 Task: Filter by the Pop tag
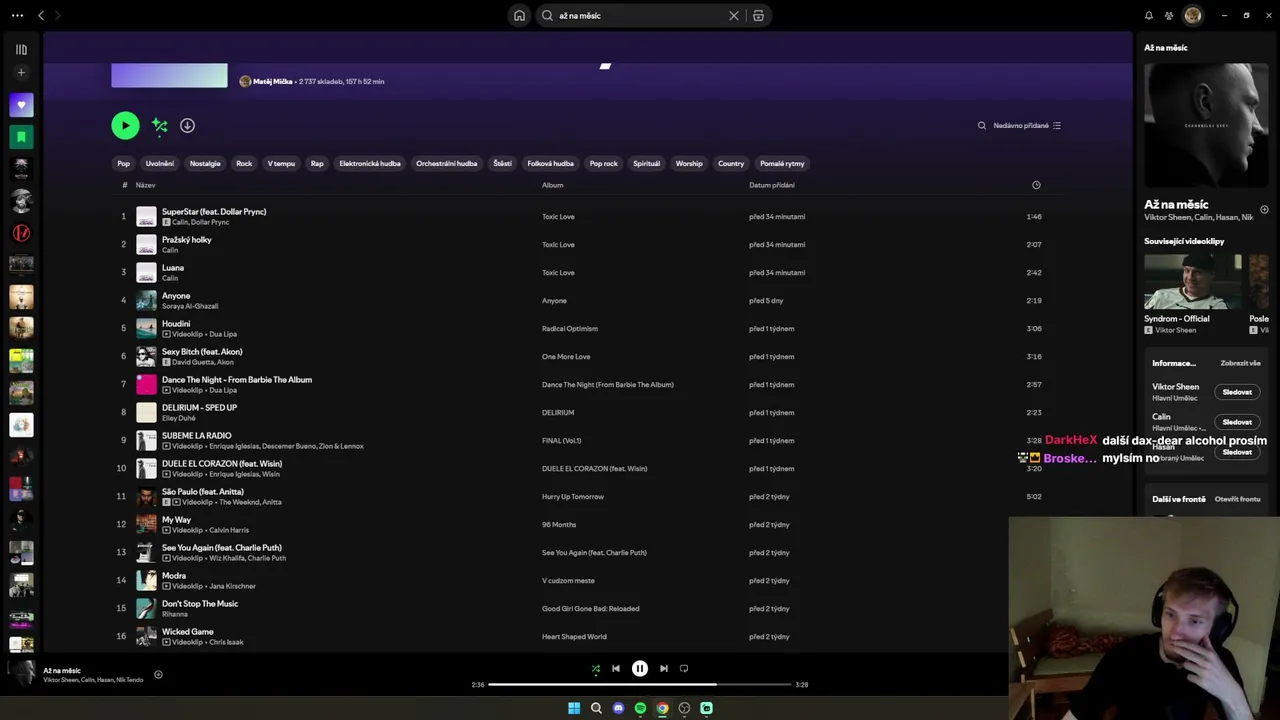coord(124,163)
